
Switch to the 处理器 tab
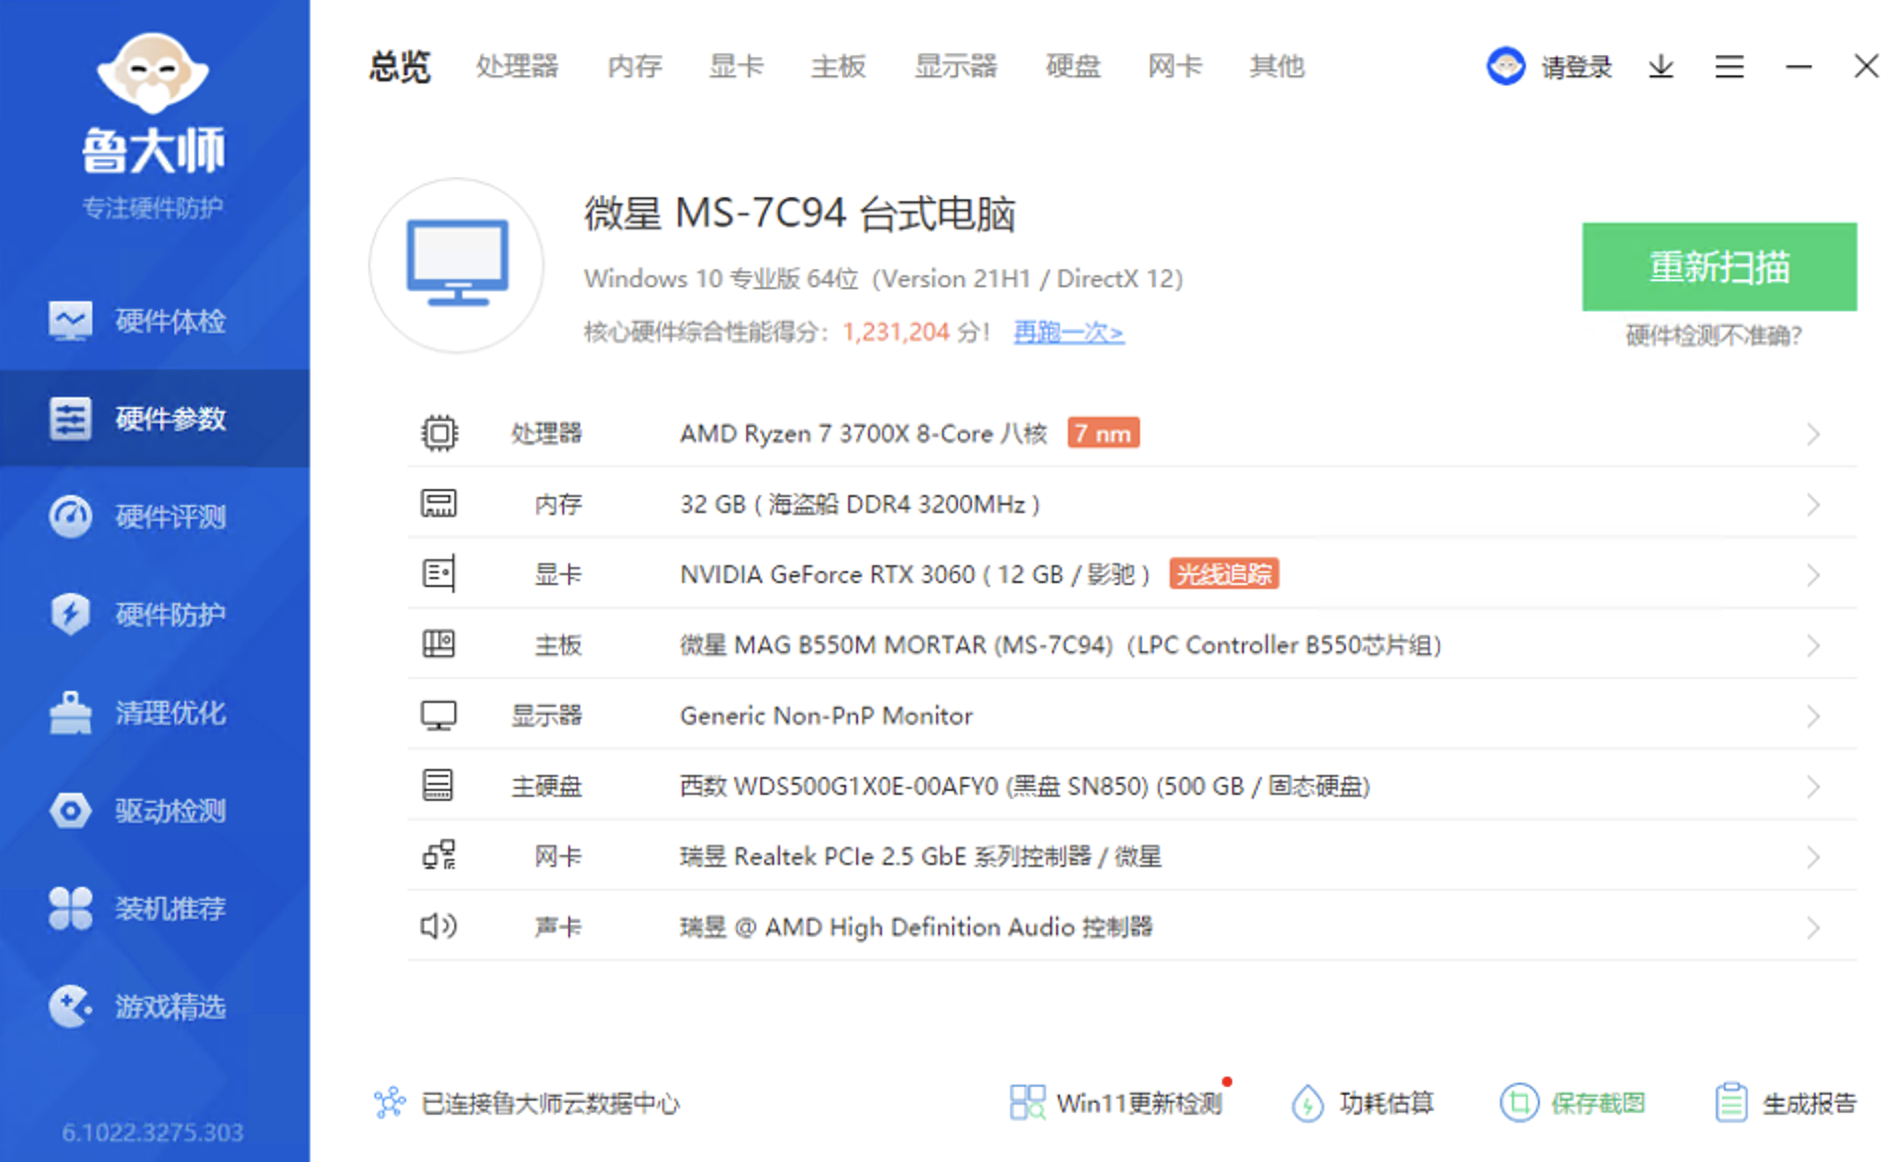pos(517,67)
